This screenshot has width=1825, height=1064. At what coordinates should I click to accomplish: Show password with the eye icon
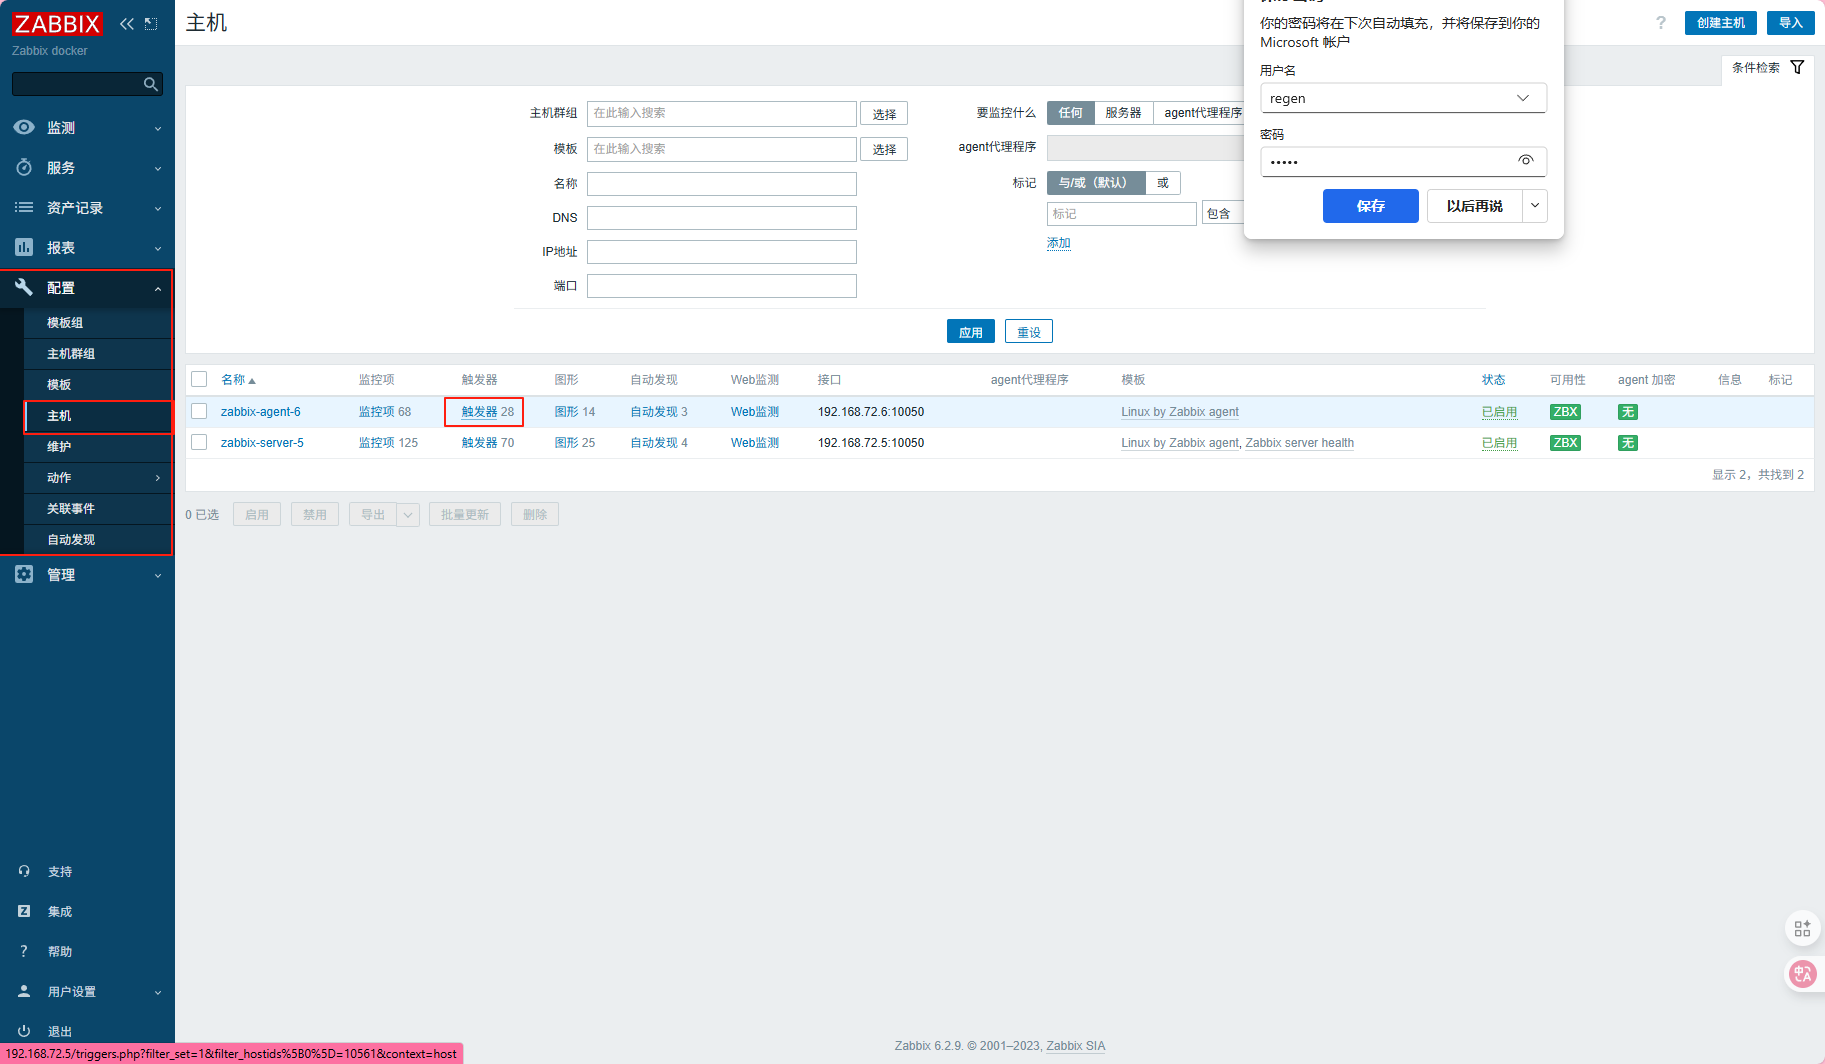pyautogui.click(x=1526, y=160)
